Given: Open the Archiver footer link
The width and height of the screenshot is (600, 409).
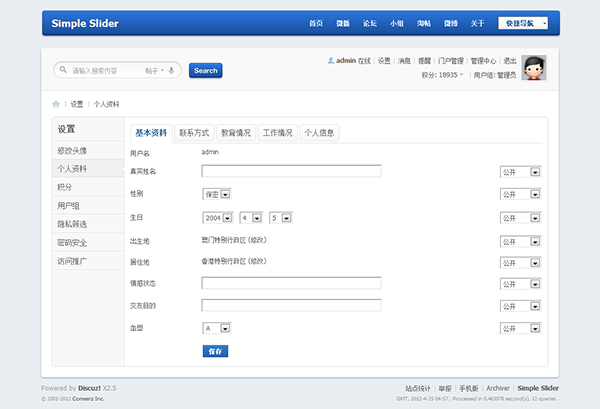Looking at the screenshot, I should pyautogui.click(x=498, y=388).
